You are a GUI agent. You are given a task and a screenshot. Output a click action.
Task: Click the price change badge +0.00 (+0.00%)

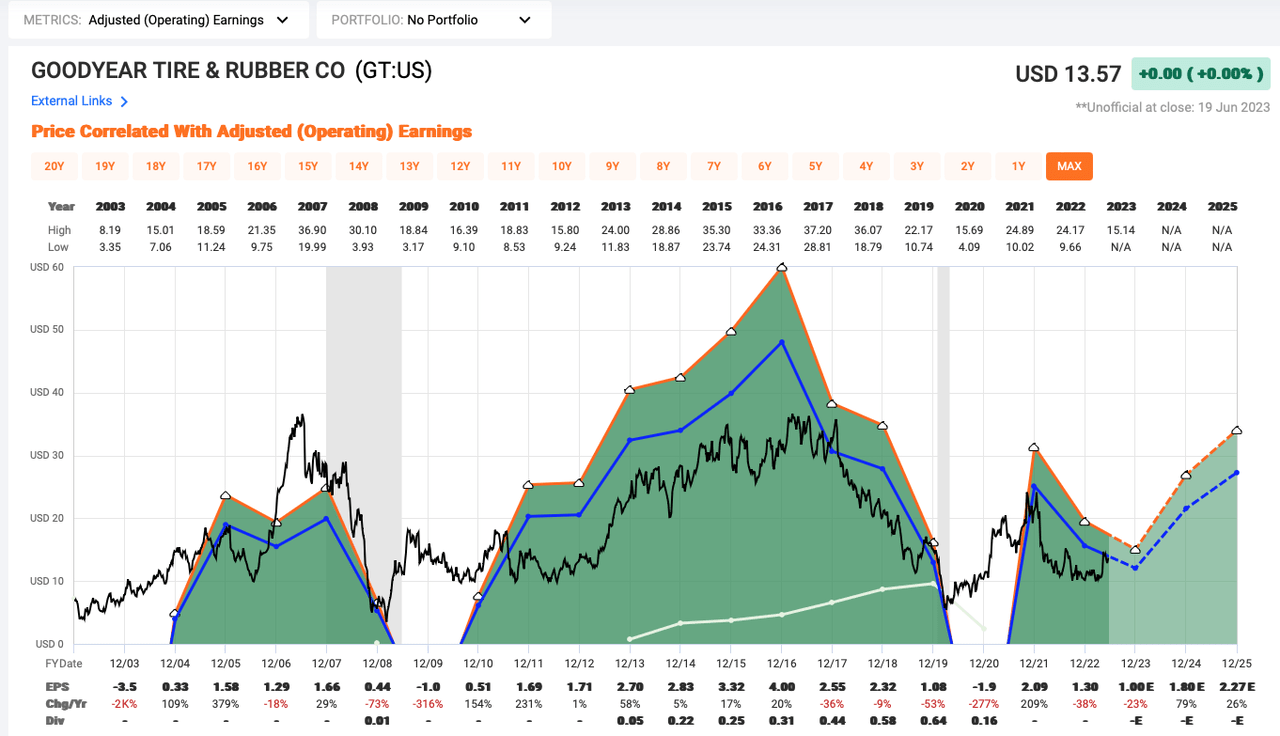[1203, 73]
